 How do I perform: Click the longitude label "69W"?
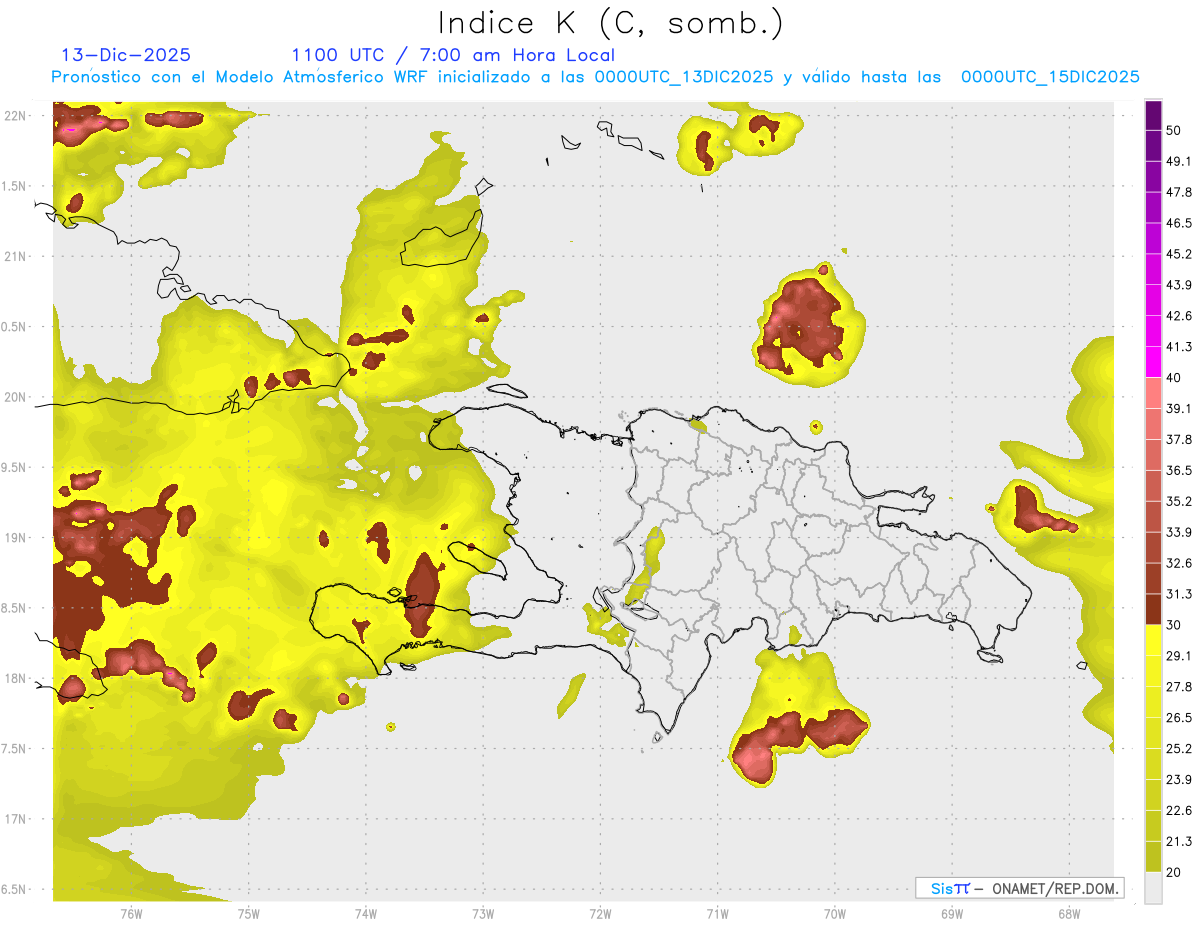click(952, 913)
